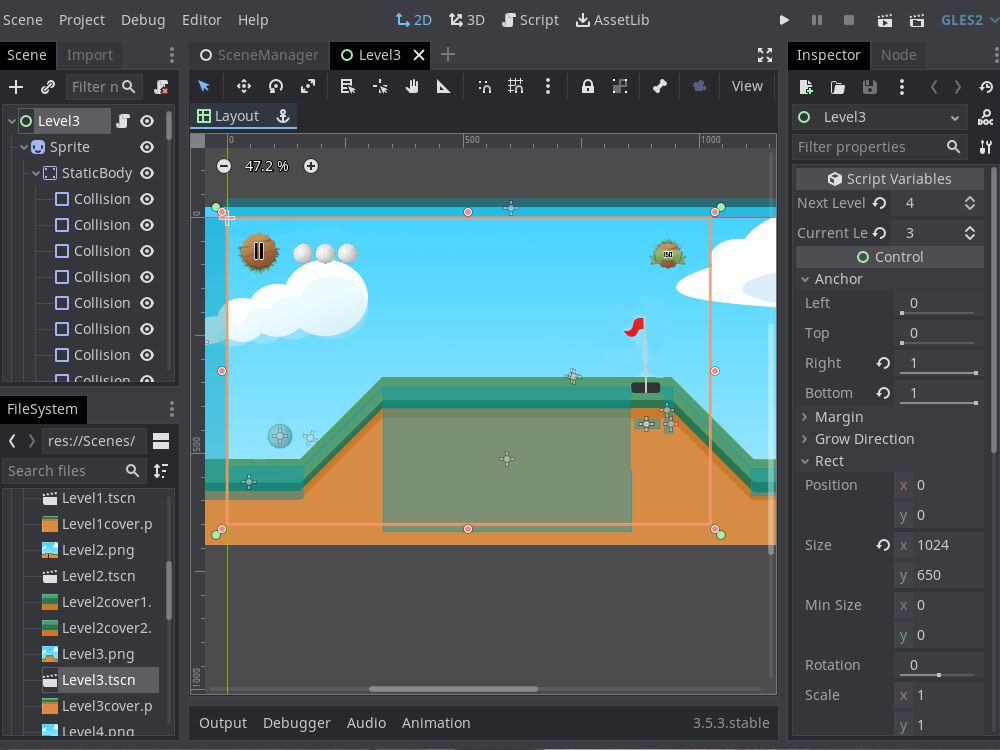This screenshot has width=1000, height=750.
Task: Click the skeleton bone options icon
Action: tap(659, 86)
